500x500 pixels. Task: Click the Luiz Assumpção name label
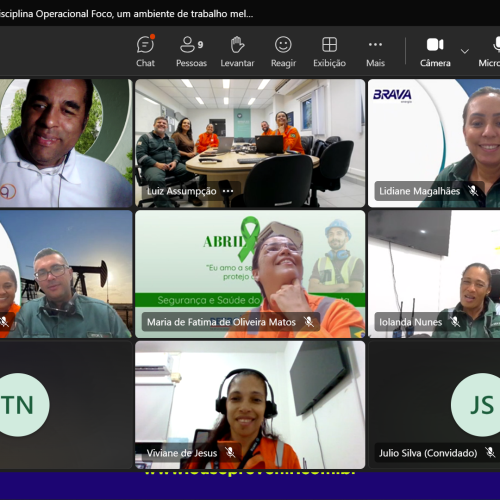(182, 191)
